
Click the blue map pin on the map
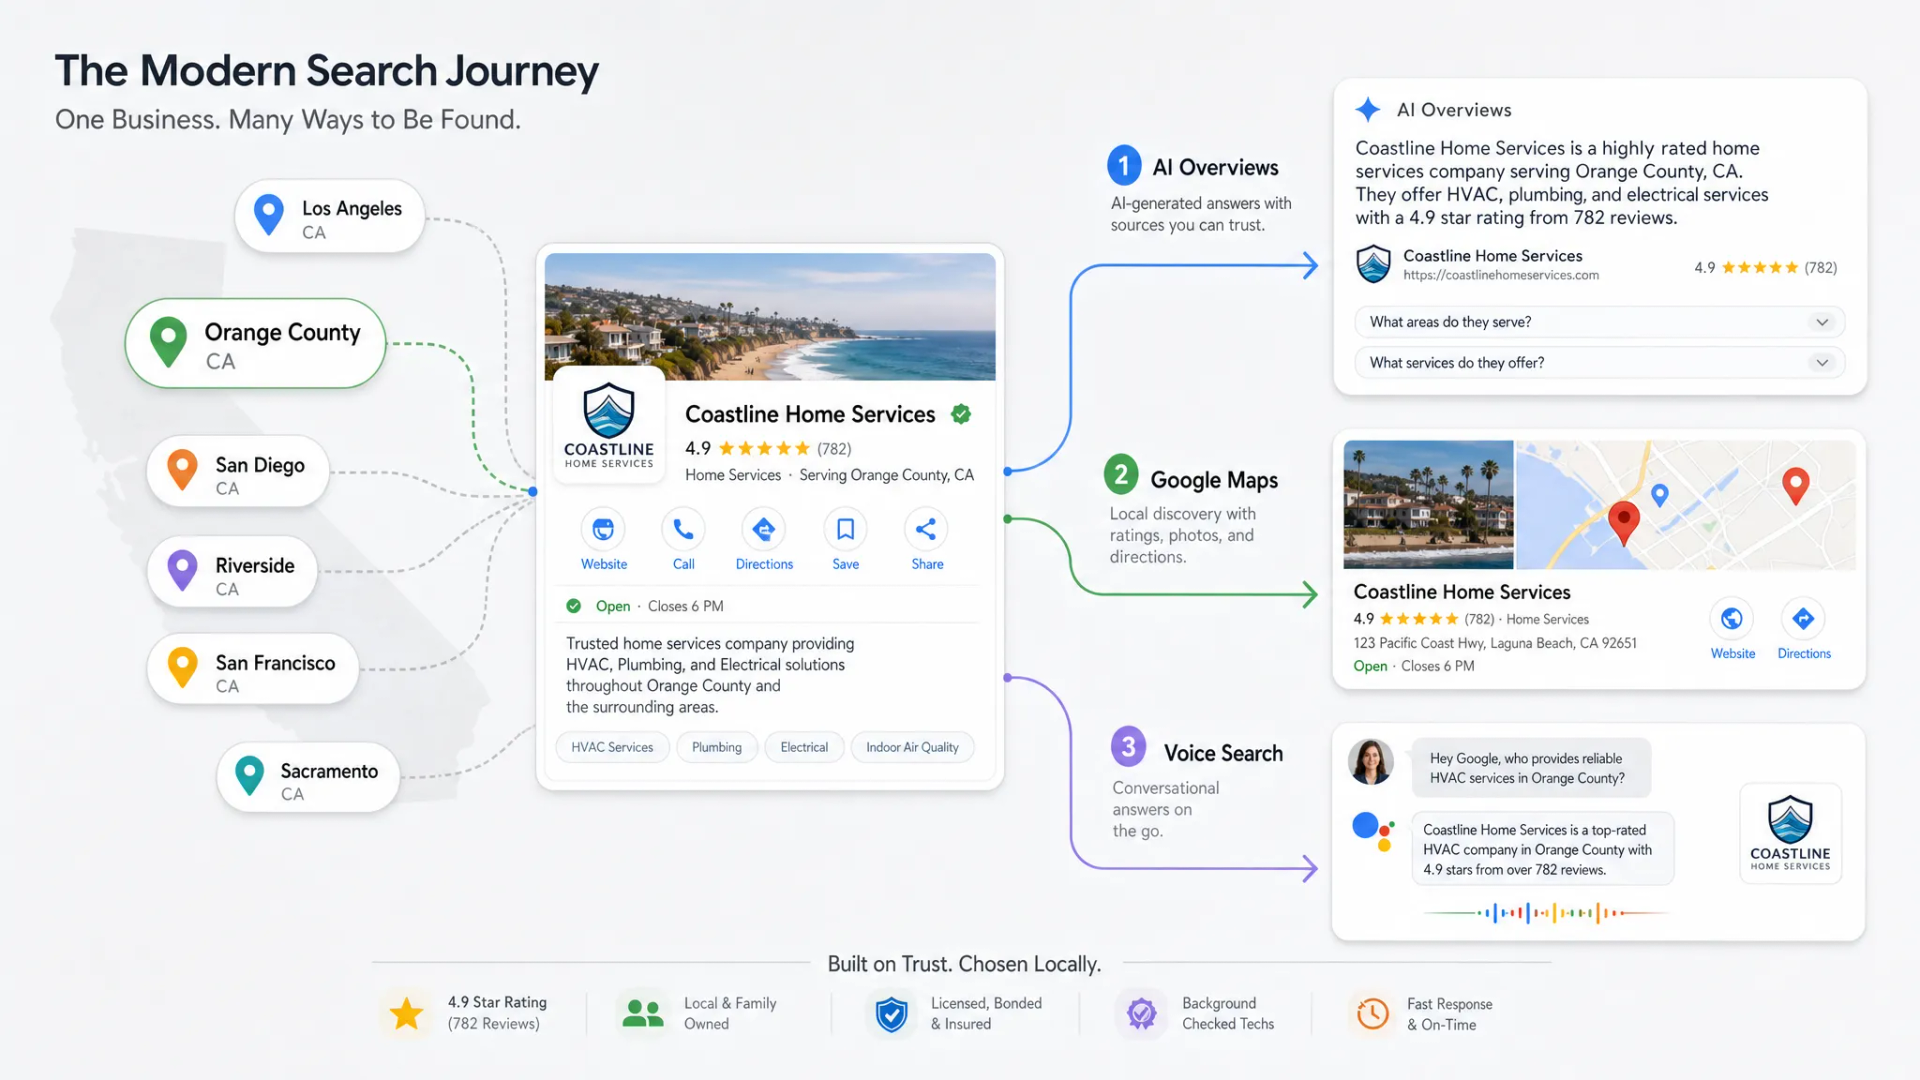coord(1660,495)
